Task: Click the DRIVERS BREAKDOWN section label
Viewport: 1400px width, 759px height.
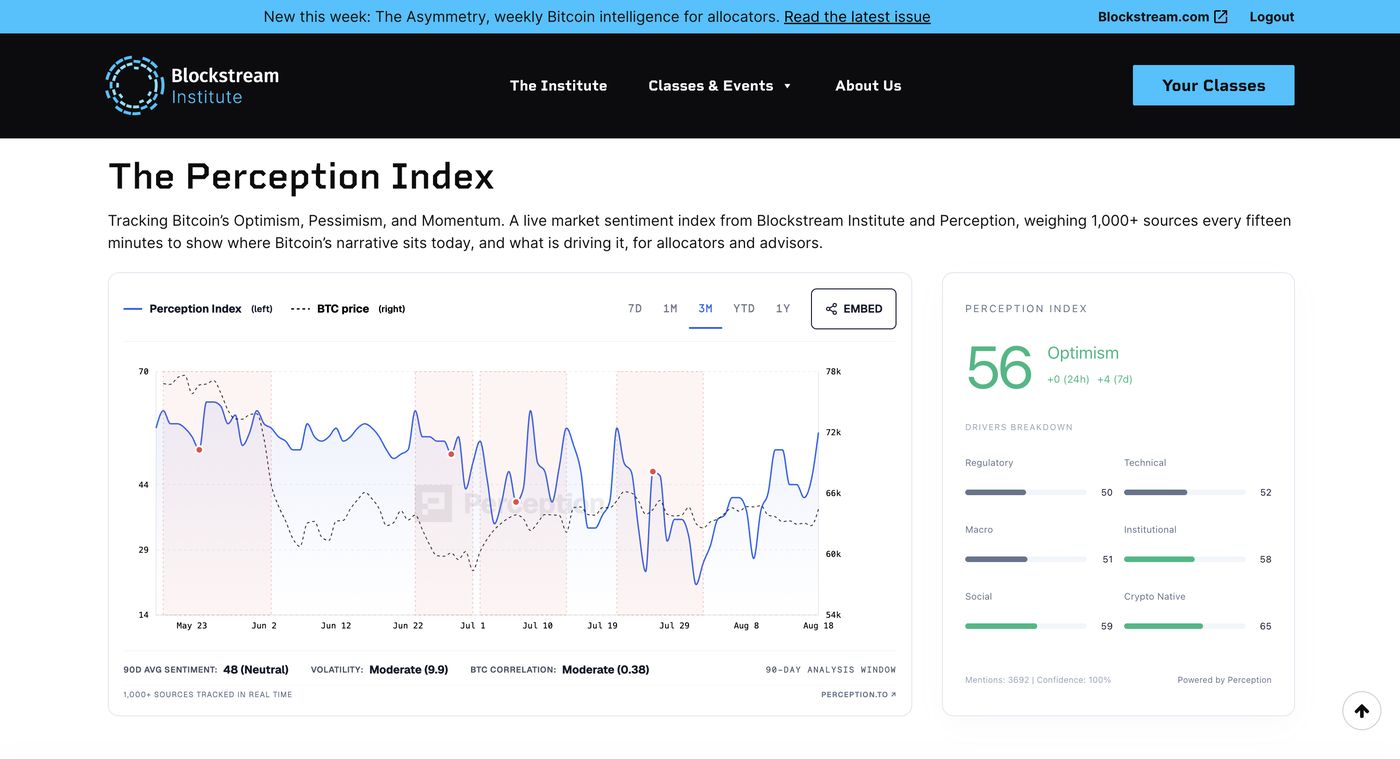Action: point(1019,427)
